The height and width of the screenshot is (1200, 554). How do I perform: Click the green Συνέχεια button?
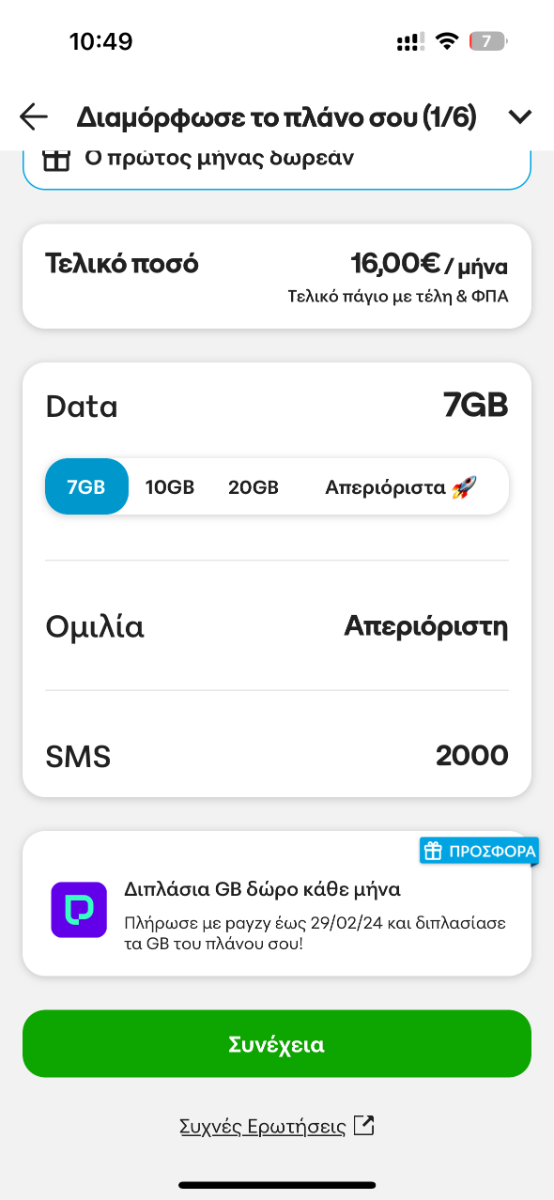click(x=277, y=1044)
